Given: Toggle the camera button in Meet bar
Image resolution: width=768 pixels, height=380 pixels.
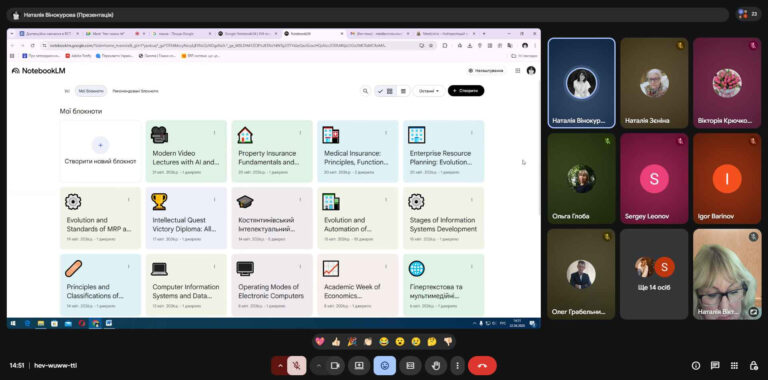Looking at the screenshot, I should 336,366.
